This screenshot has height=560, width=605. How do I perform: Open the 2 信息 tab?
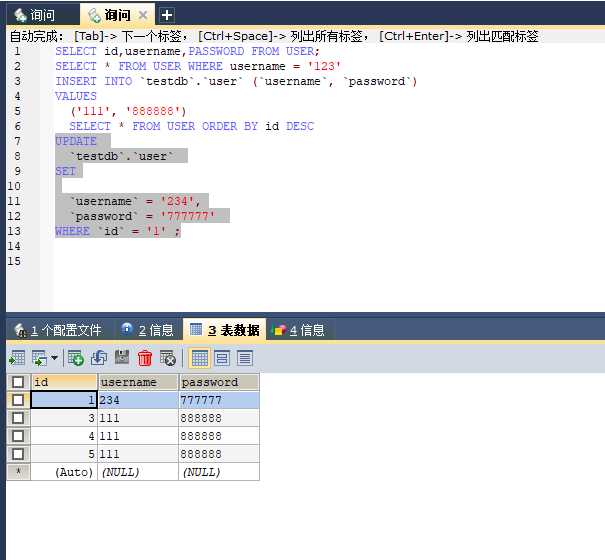tap(148, 330)
